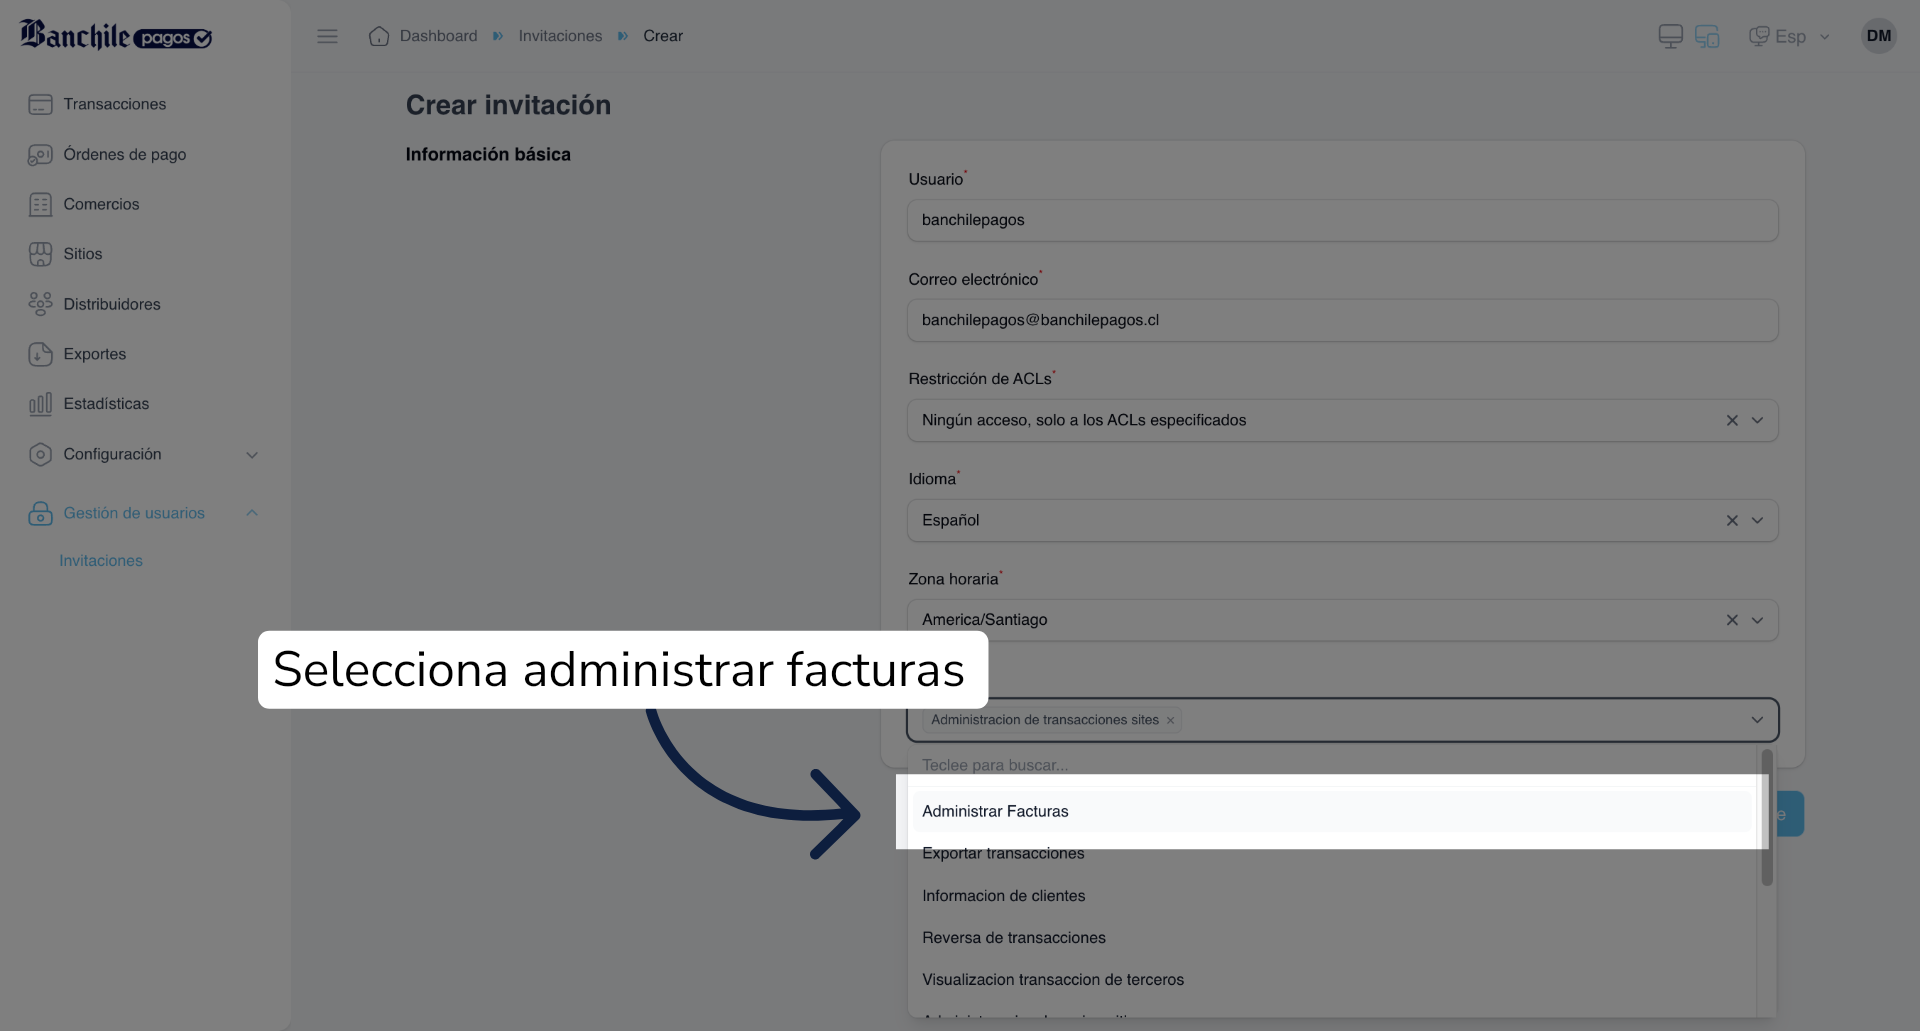
Task: Go to Invitaciones breadcrumb link
Action: coord(560,36)
